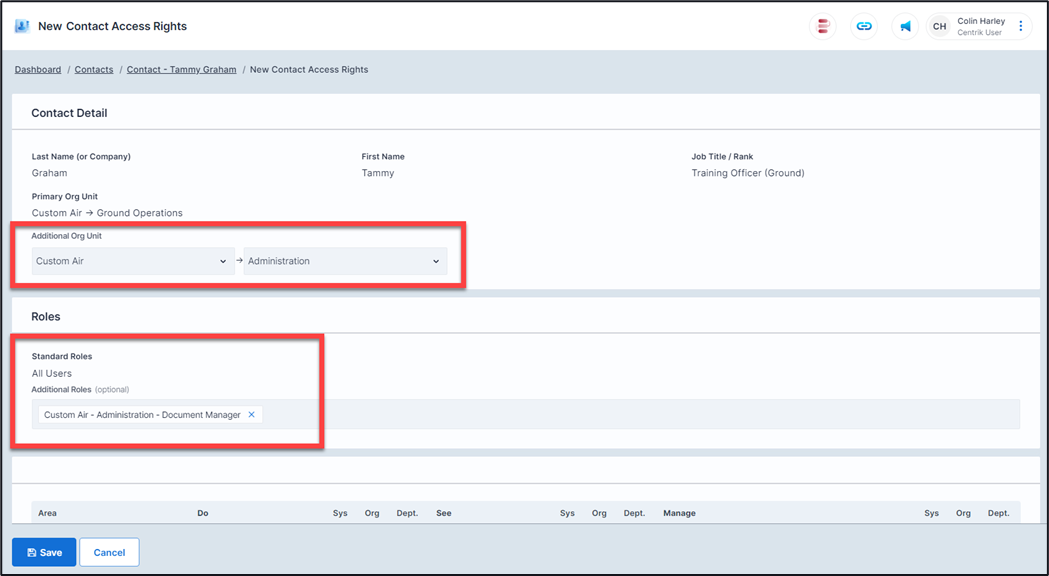Click the Area column header
Screen dimensions: 1049x576
pos(47,513)
